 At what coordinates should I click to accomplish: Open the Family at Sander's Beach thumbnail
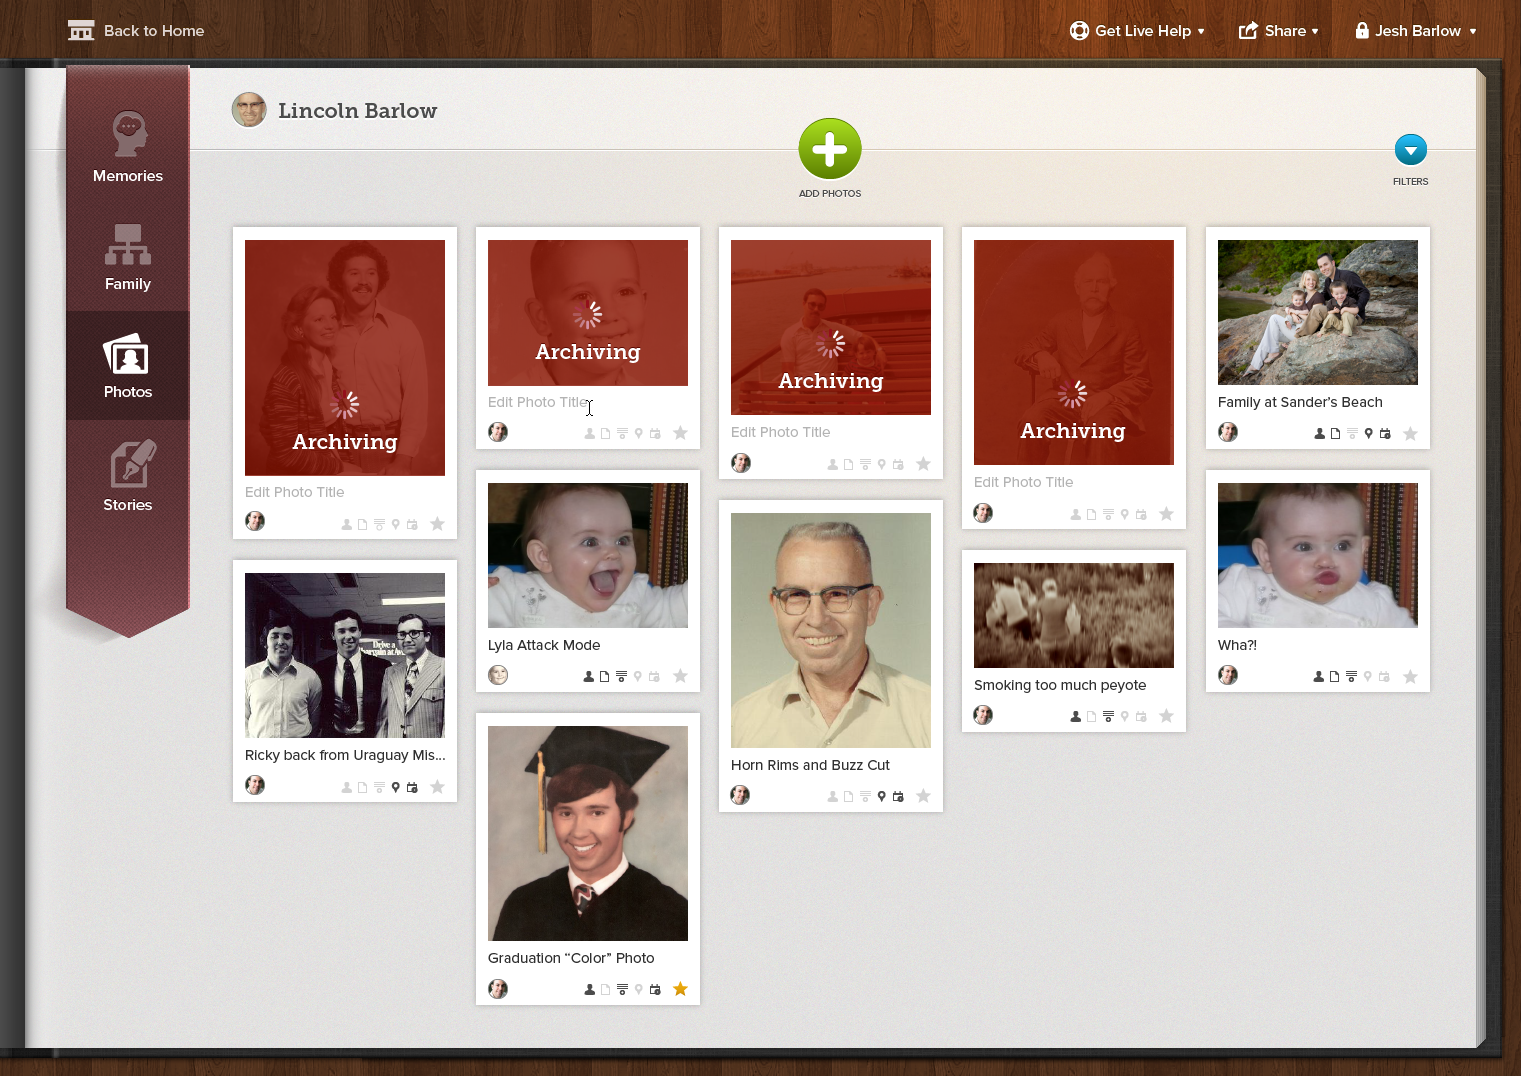[x=1318, y=312]
